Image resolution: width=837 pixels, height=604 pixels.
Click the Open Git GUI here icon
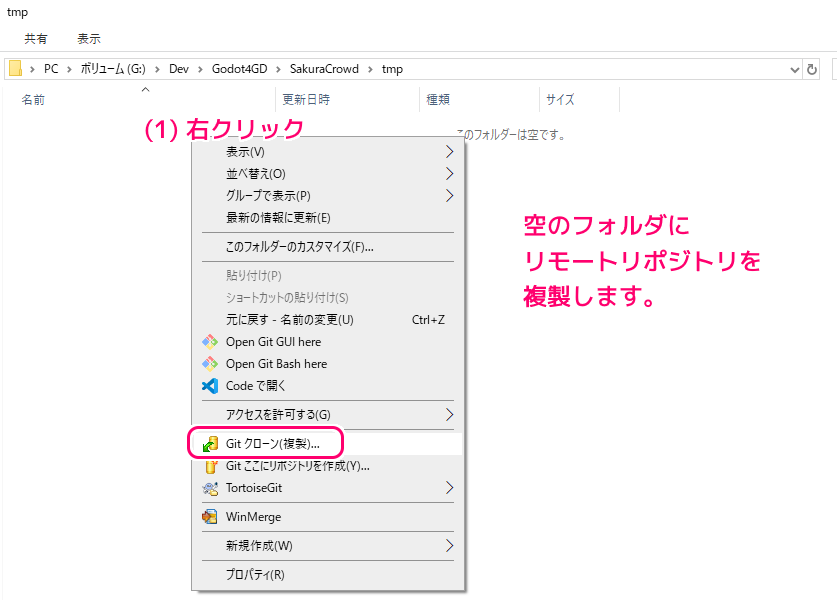(x=210, y=342)
